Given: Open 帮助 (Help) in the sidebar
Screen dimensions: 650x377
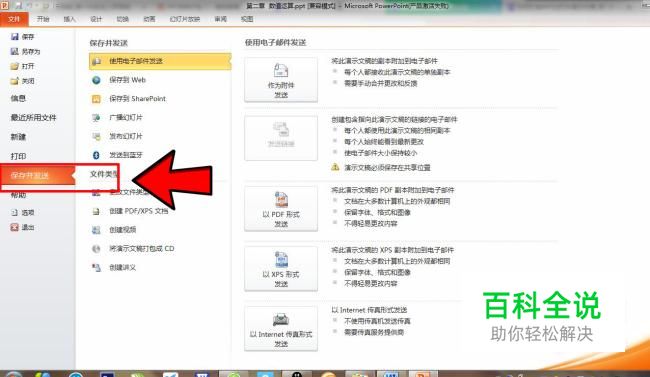Looking at the screenshot, I should (x=18, y=195).
